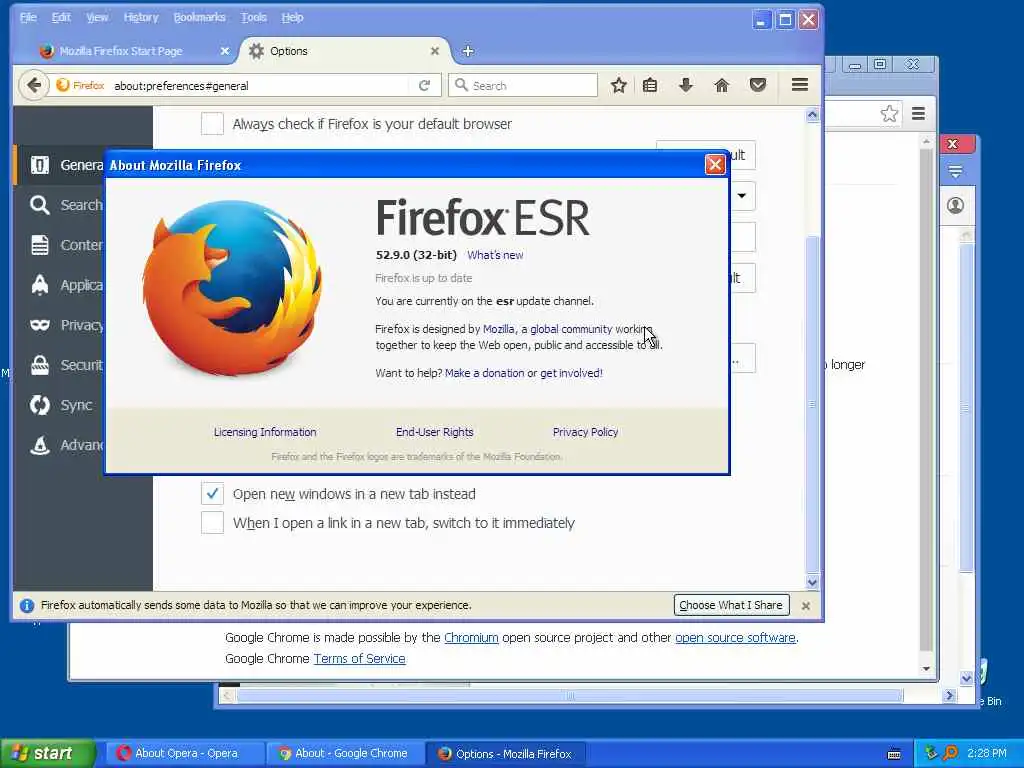
Task: Open the Downloads arrow icon
Action: click(x=686, y=85)
